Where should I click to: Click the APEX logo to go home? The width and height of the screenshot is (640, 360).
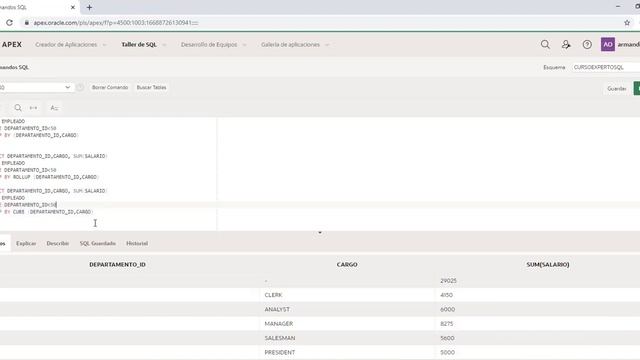11,44
